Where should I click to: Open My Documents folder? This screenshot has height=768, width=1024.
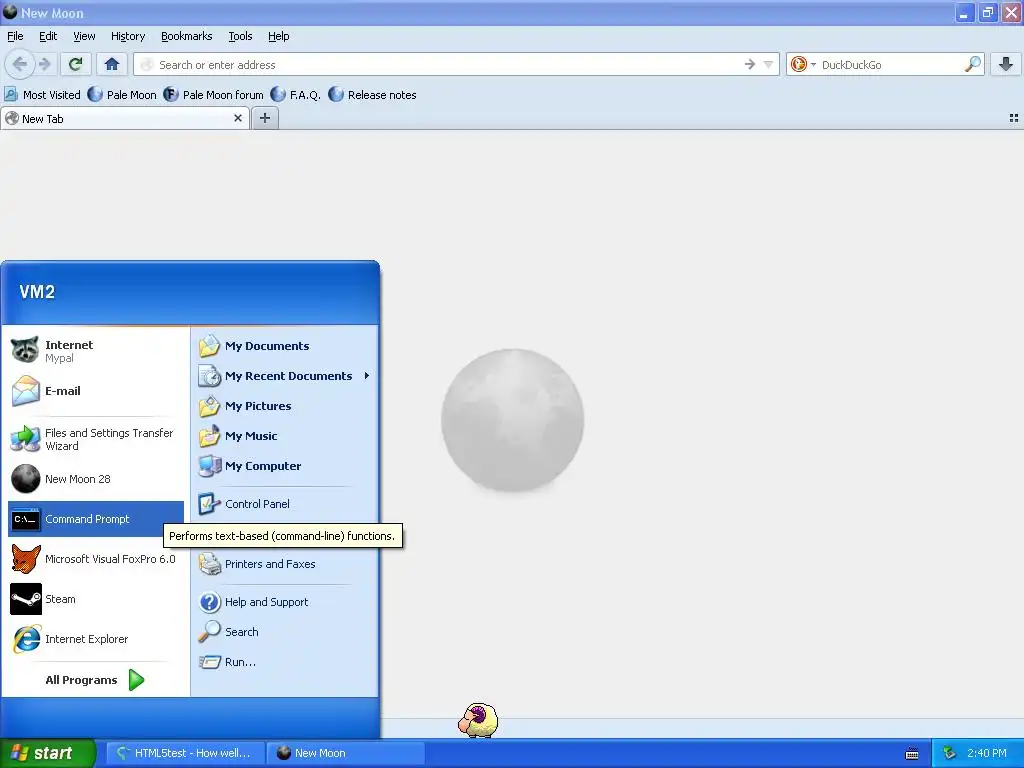tap(284, 345)
